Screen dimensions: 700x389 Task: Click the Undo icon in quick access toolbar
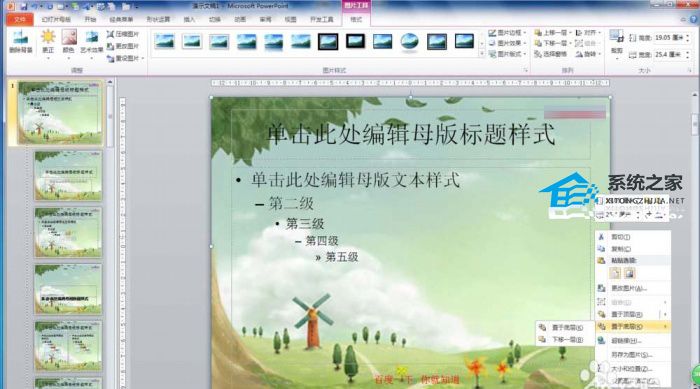[35, 6]
